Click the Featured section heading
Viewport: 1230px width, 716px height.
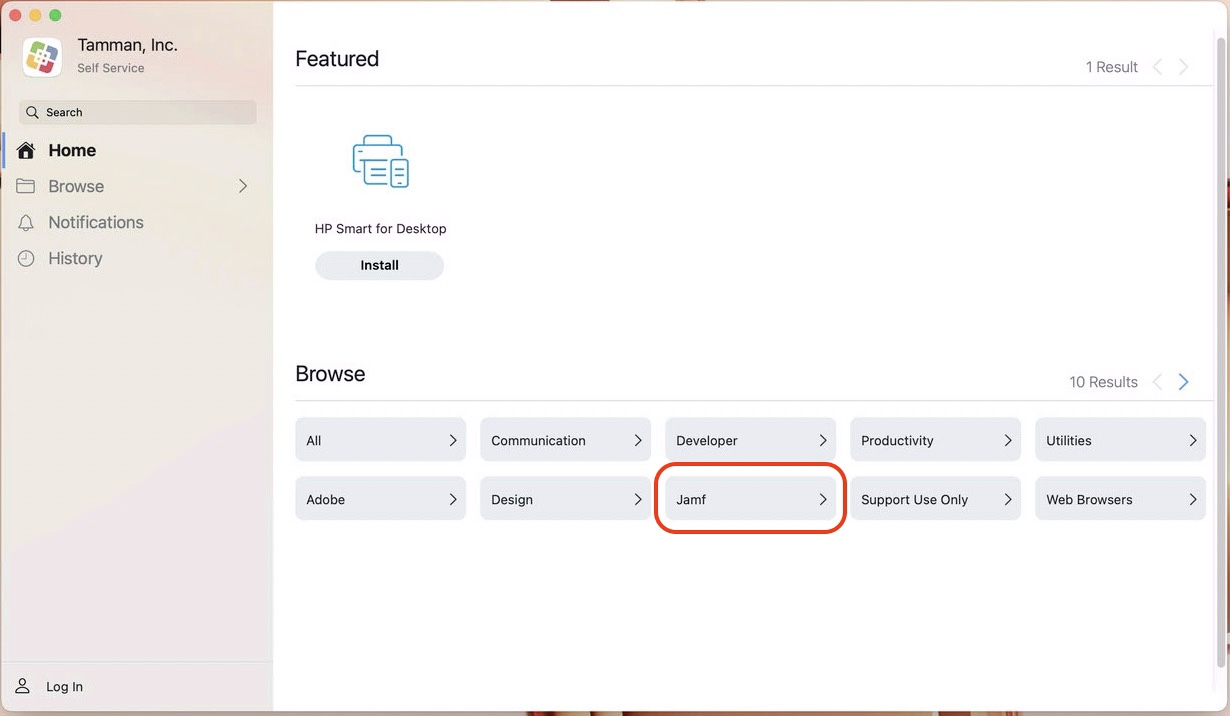pos(337,59)
